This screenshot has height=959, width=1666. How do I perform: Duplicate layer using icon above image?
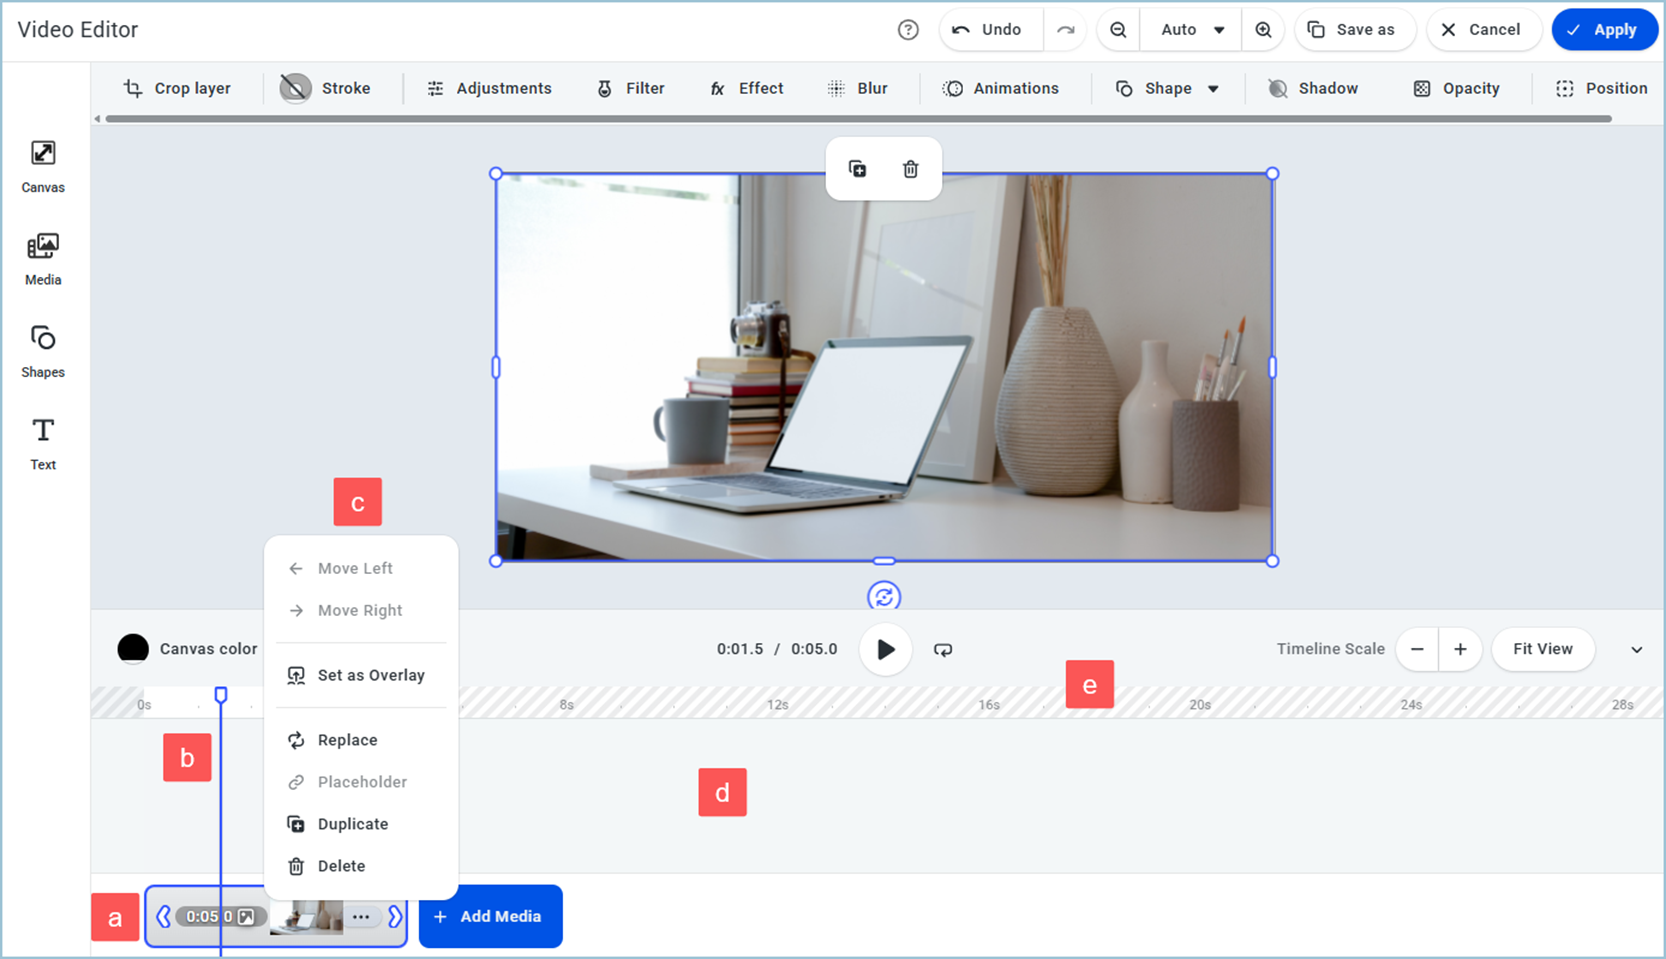[857, 169]
